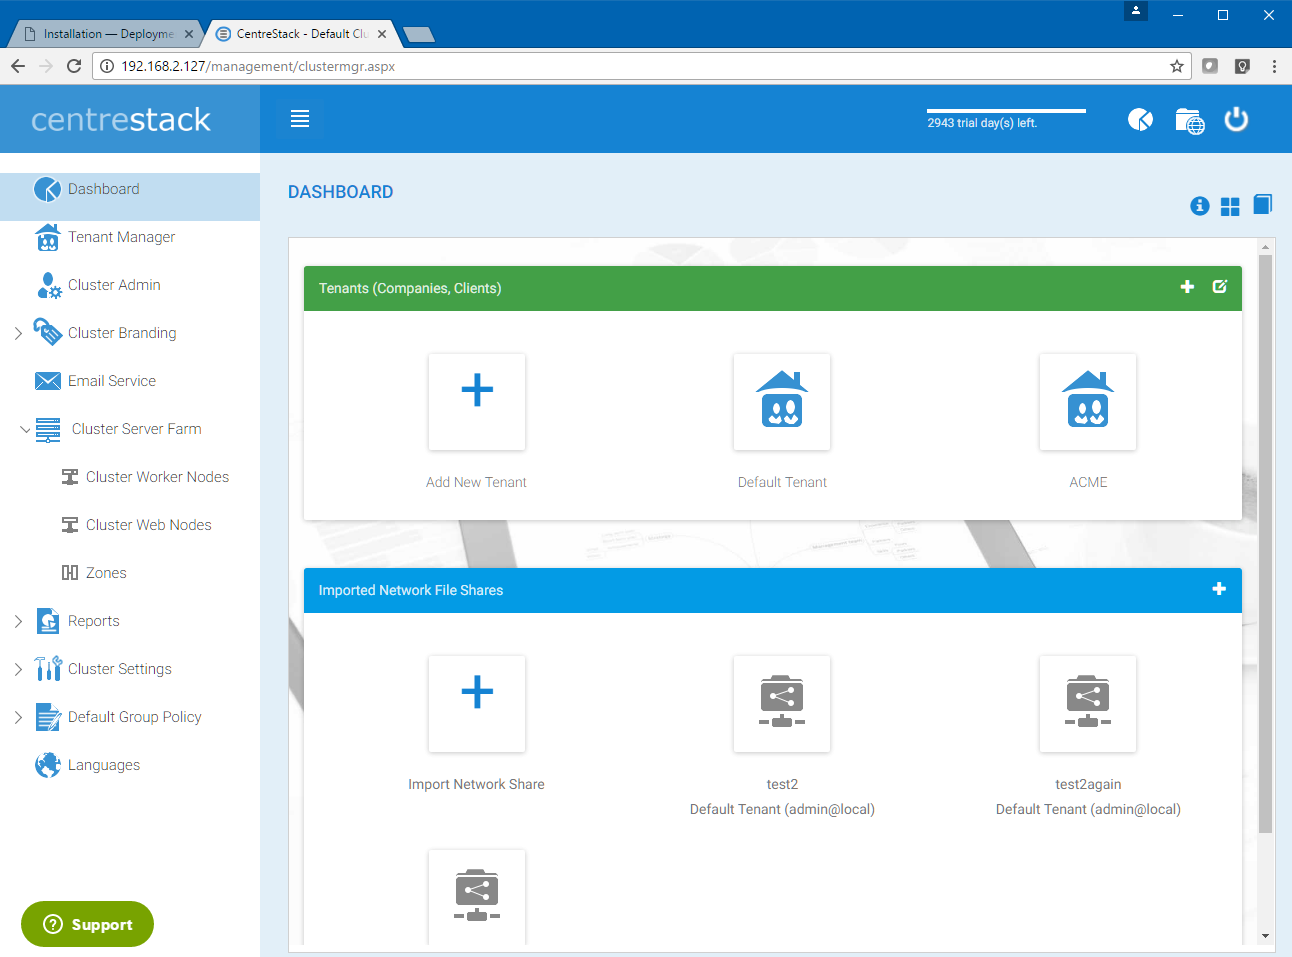Click the trial days progress bar
Screen dimensions: 1292x957
coord(1006,111)
